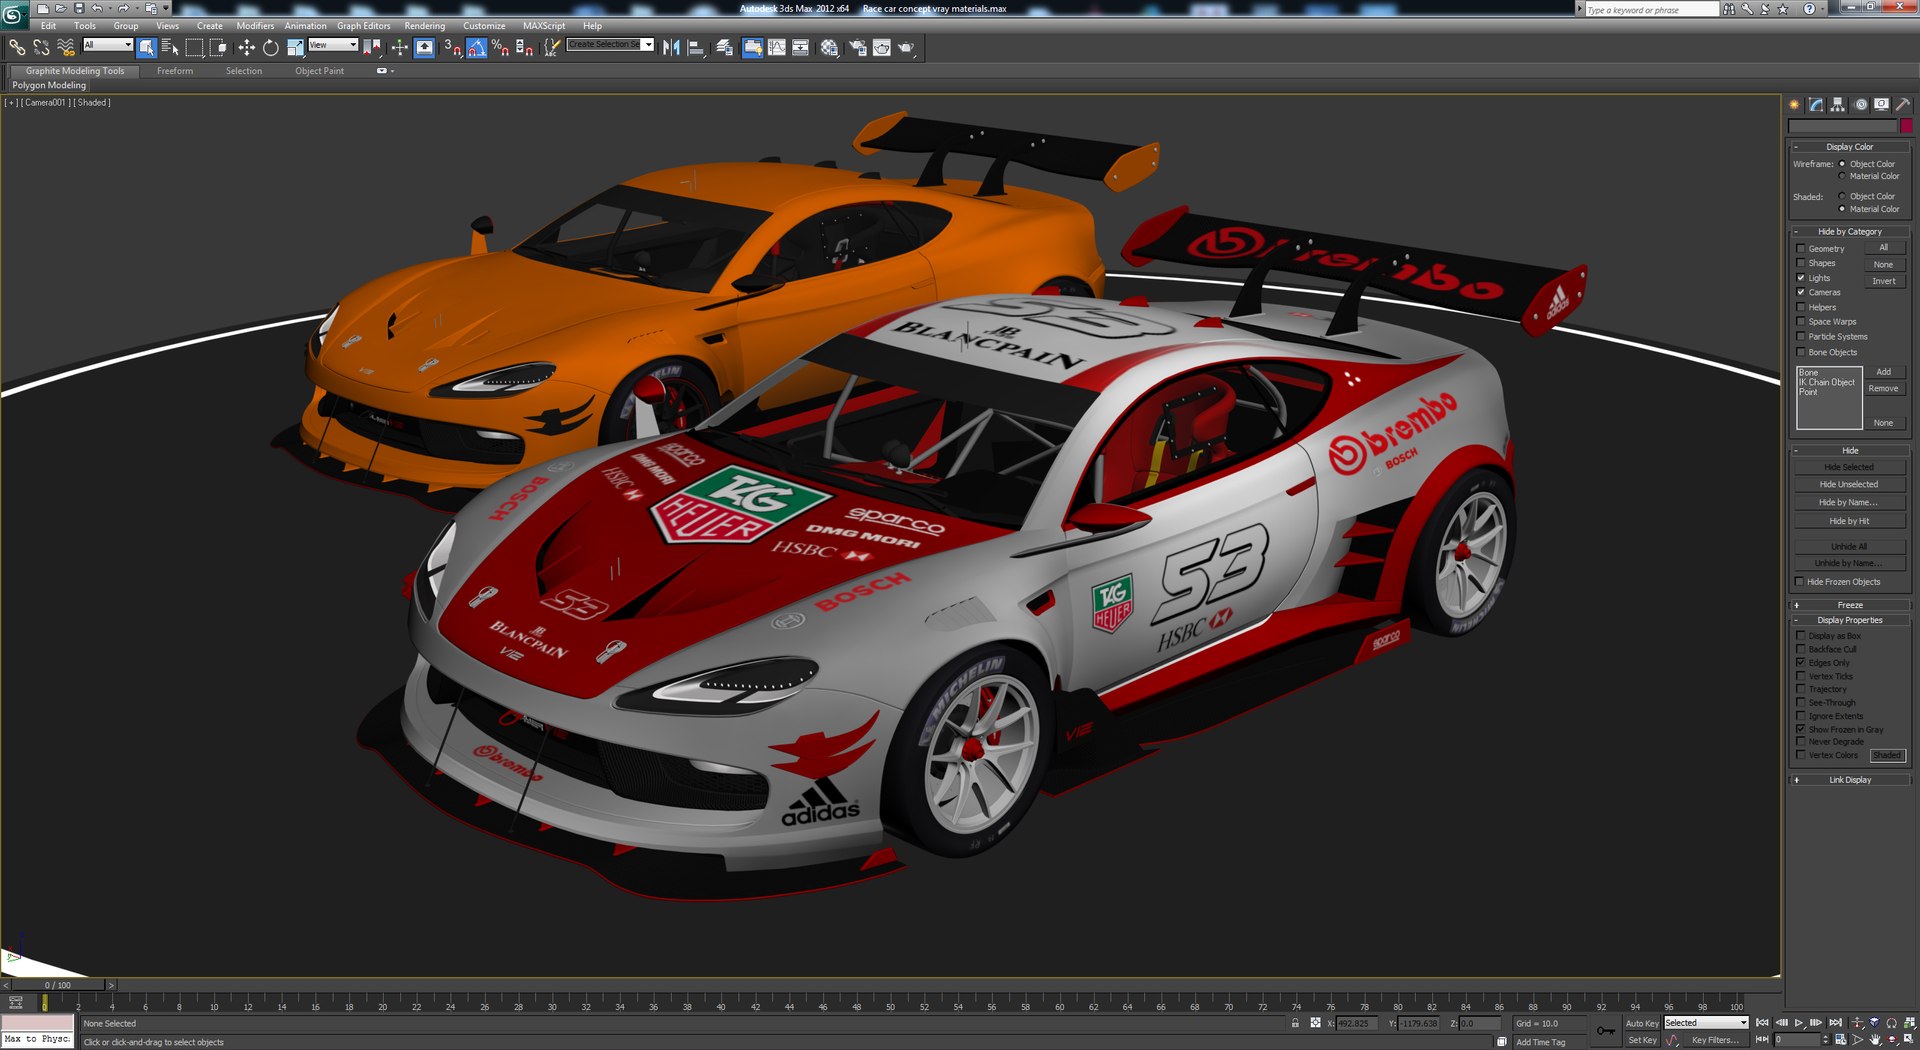Switch to Utilities command panel tab
1920x1050 pixels.
[1903, 104]
